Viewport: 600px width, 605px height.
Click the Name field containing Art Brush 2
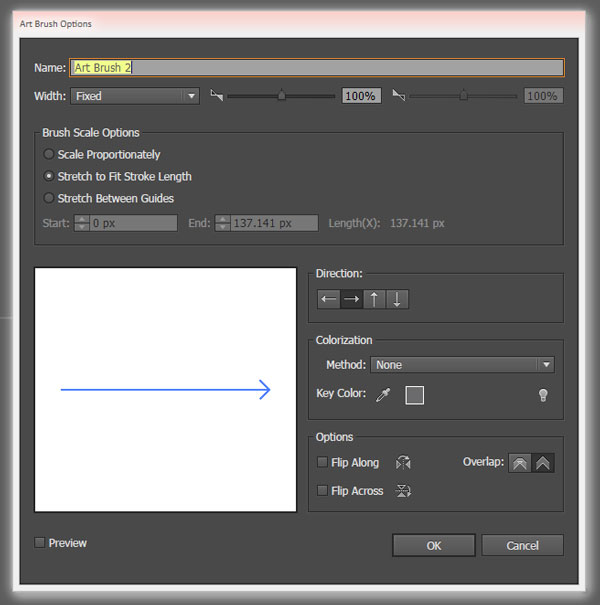coord(317,68)
